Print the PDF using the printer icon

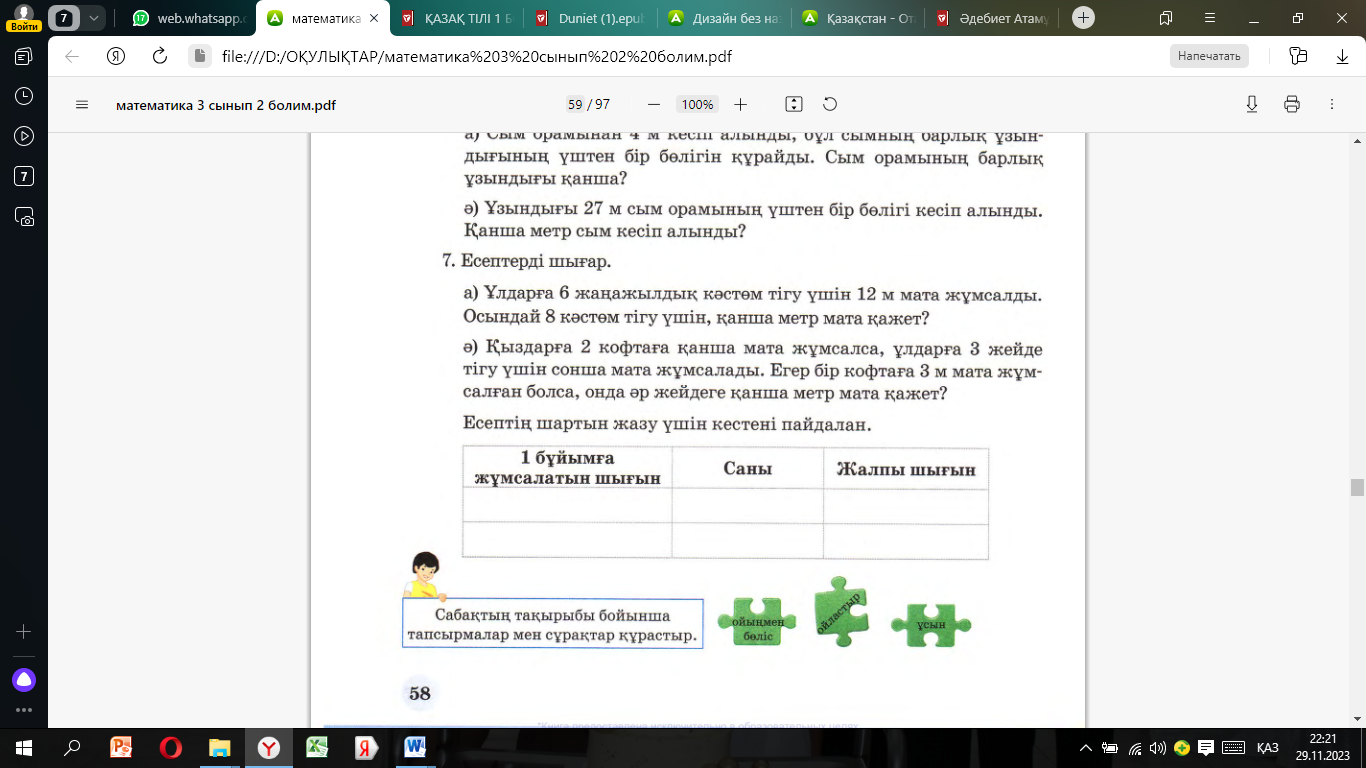click(1291, 104)
